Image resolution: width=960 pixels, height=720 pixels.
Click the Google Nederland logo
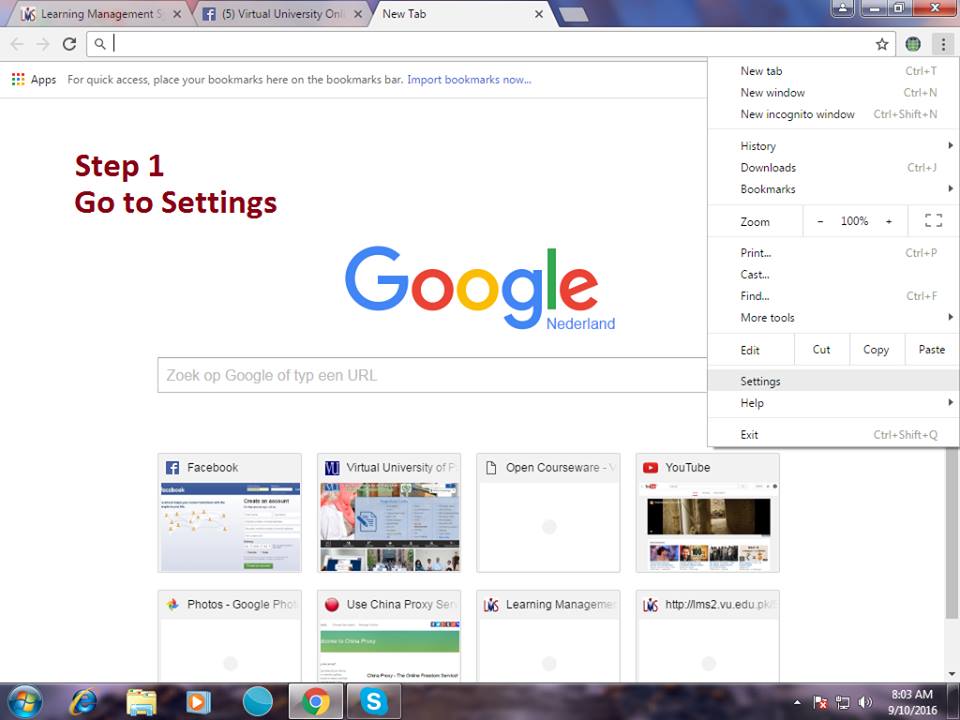pyautogui.click(x=480, y=288)
